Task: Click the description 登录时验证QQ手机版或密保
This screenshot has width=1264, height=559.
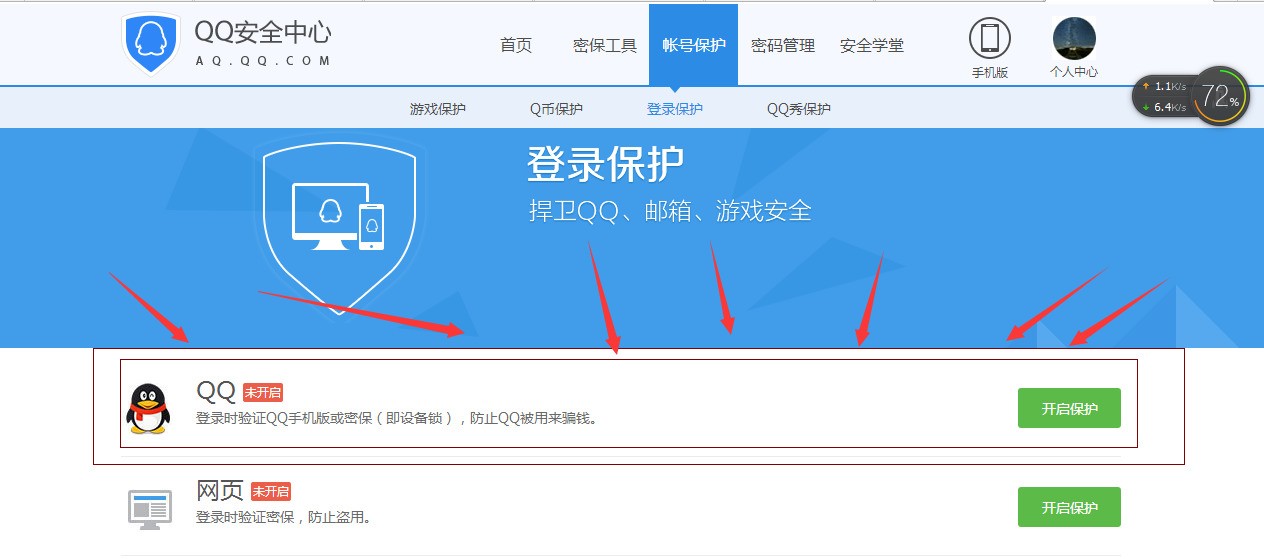Action: (x=397, y=418)
